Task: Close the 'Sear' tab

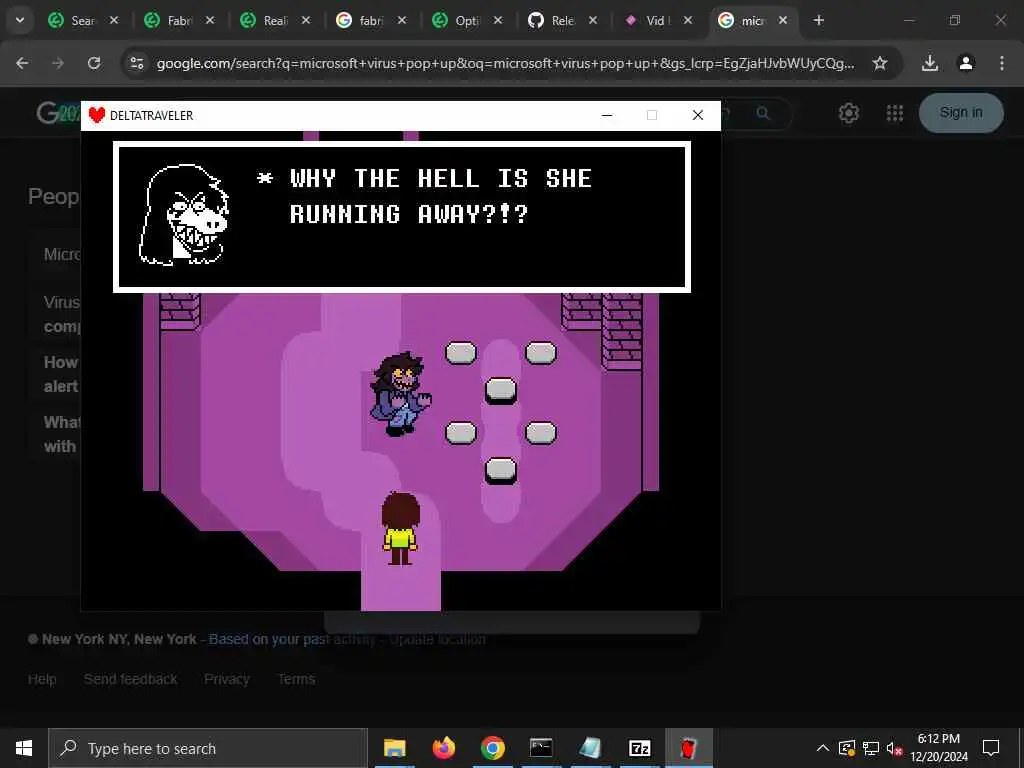Action: pyautogui.click(x=114, y=20)
